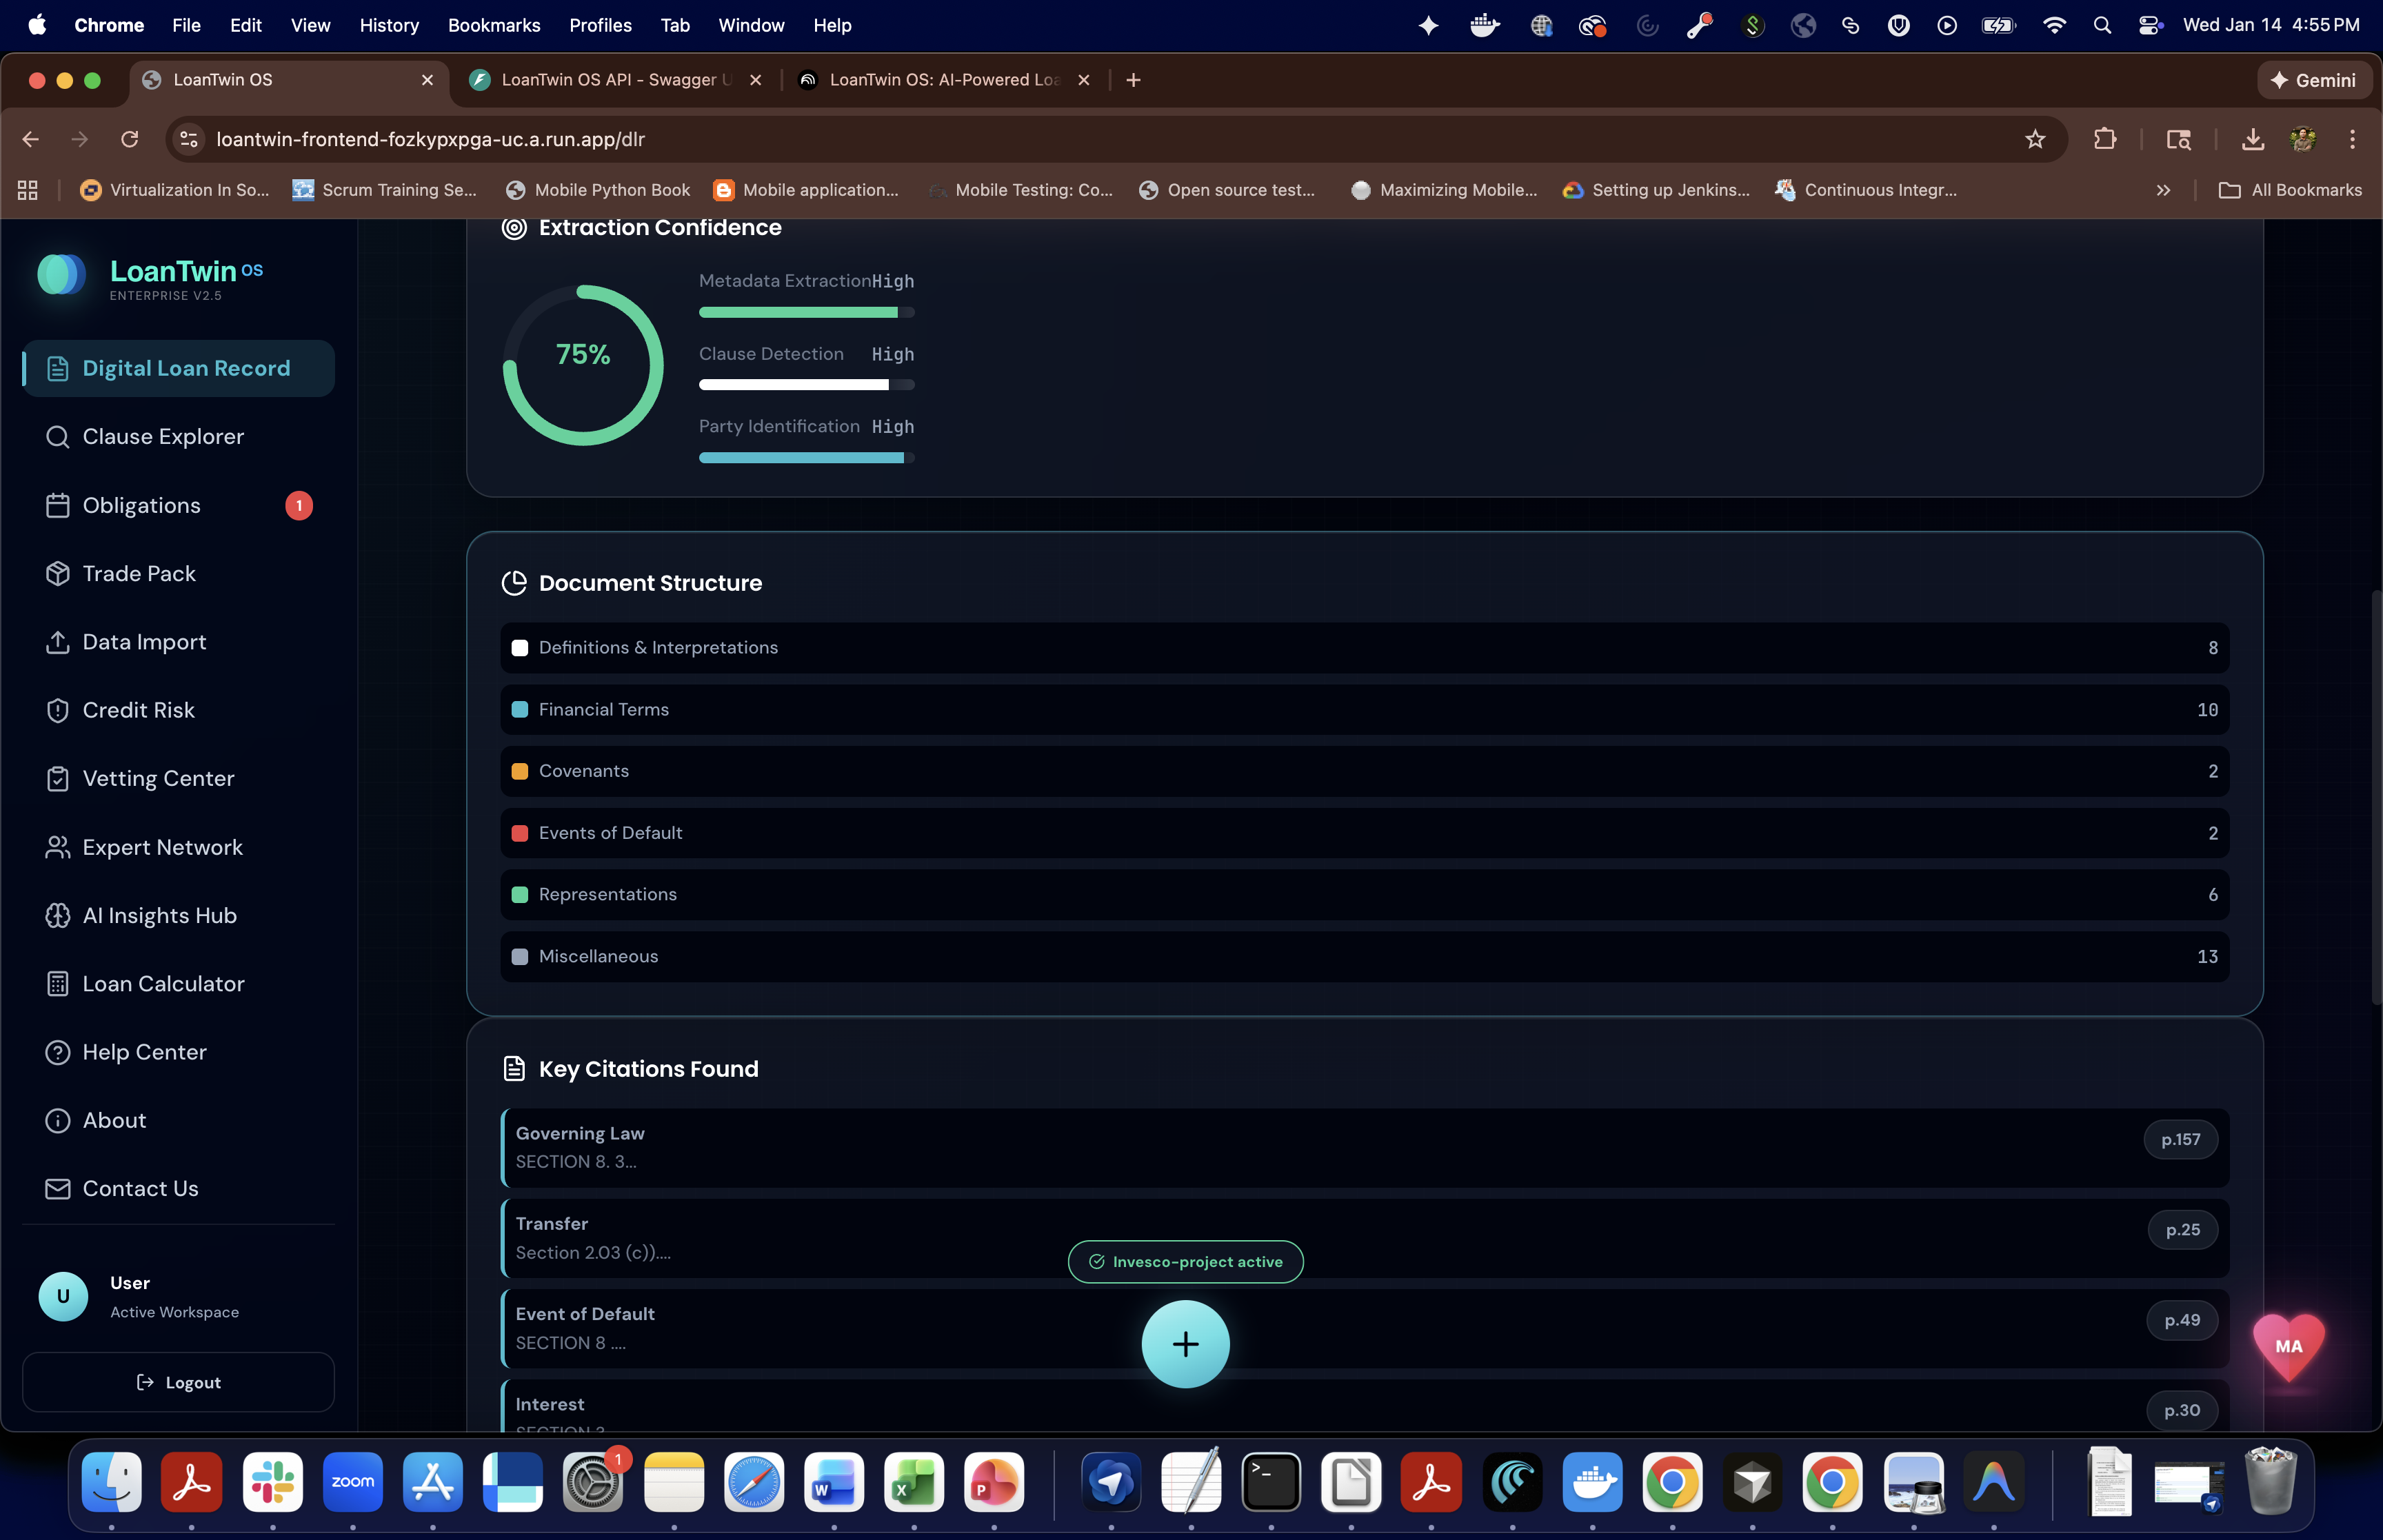The height and width of the screenshot is (1540, 2383).
Task: Bookmark this page with star icon
Action: click(2034, 140)
